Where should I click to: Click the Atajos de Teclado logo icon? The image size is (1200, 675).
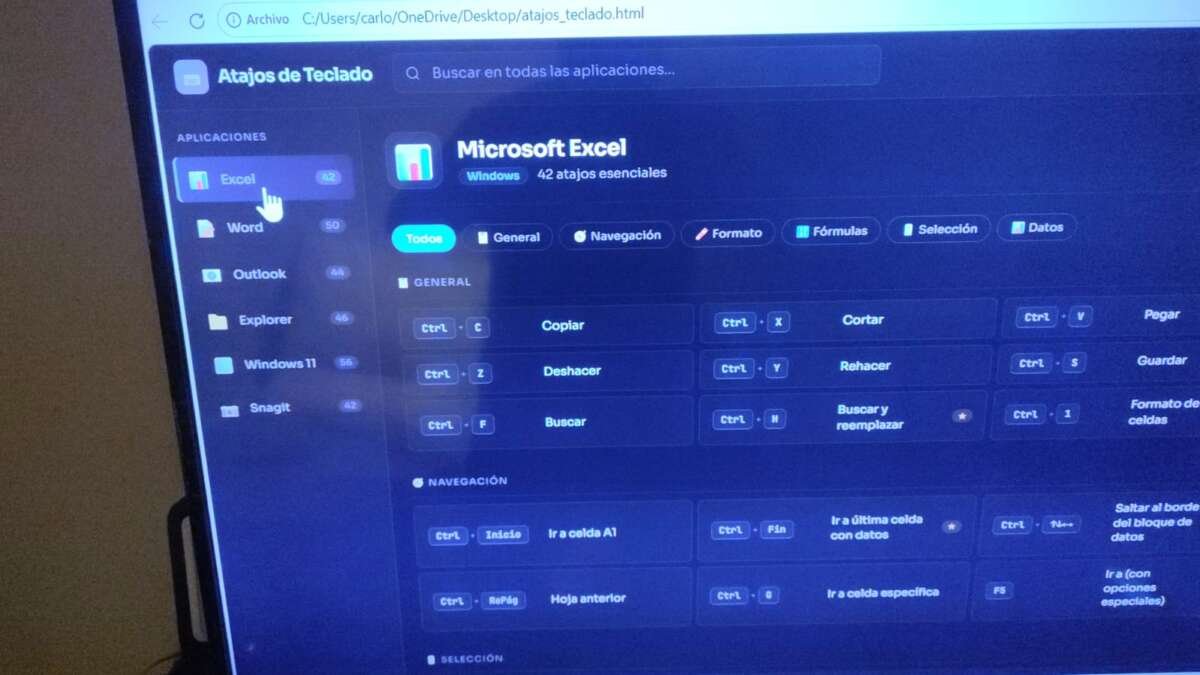(x=191, y=77)
